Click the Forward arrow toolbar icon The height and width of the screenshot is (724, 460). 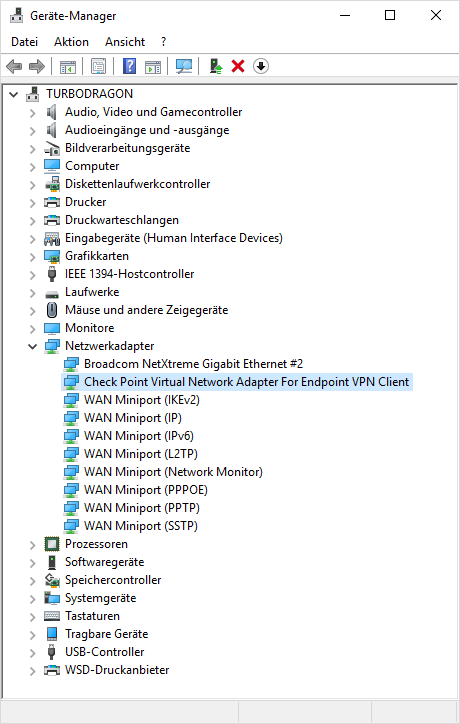36,66
